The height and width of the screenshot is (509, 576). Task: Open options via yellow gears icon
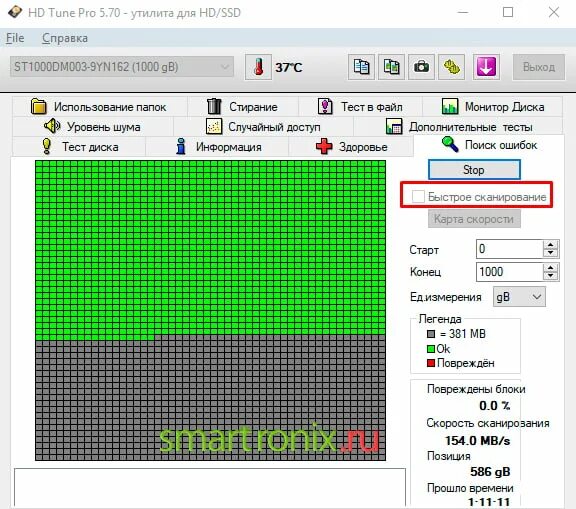(451, 67)
